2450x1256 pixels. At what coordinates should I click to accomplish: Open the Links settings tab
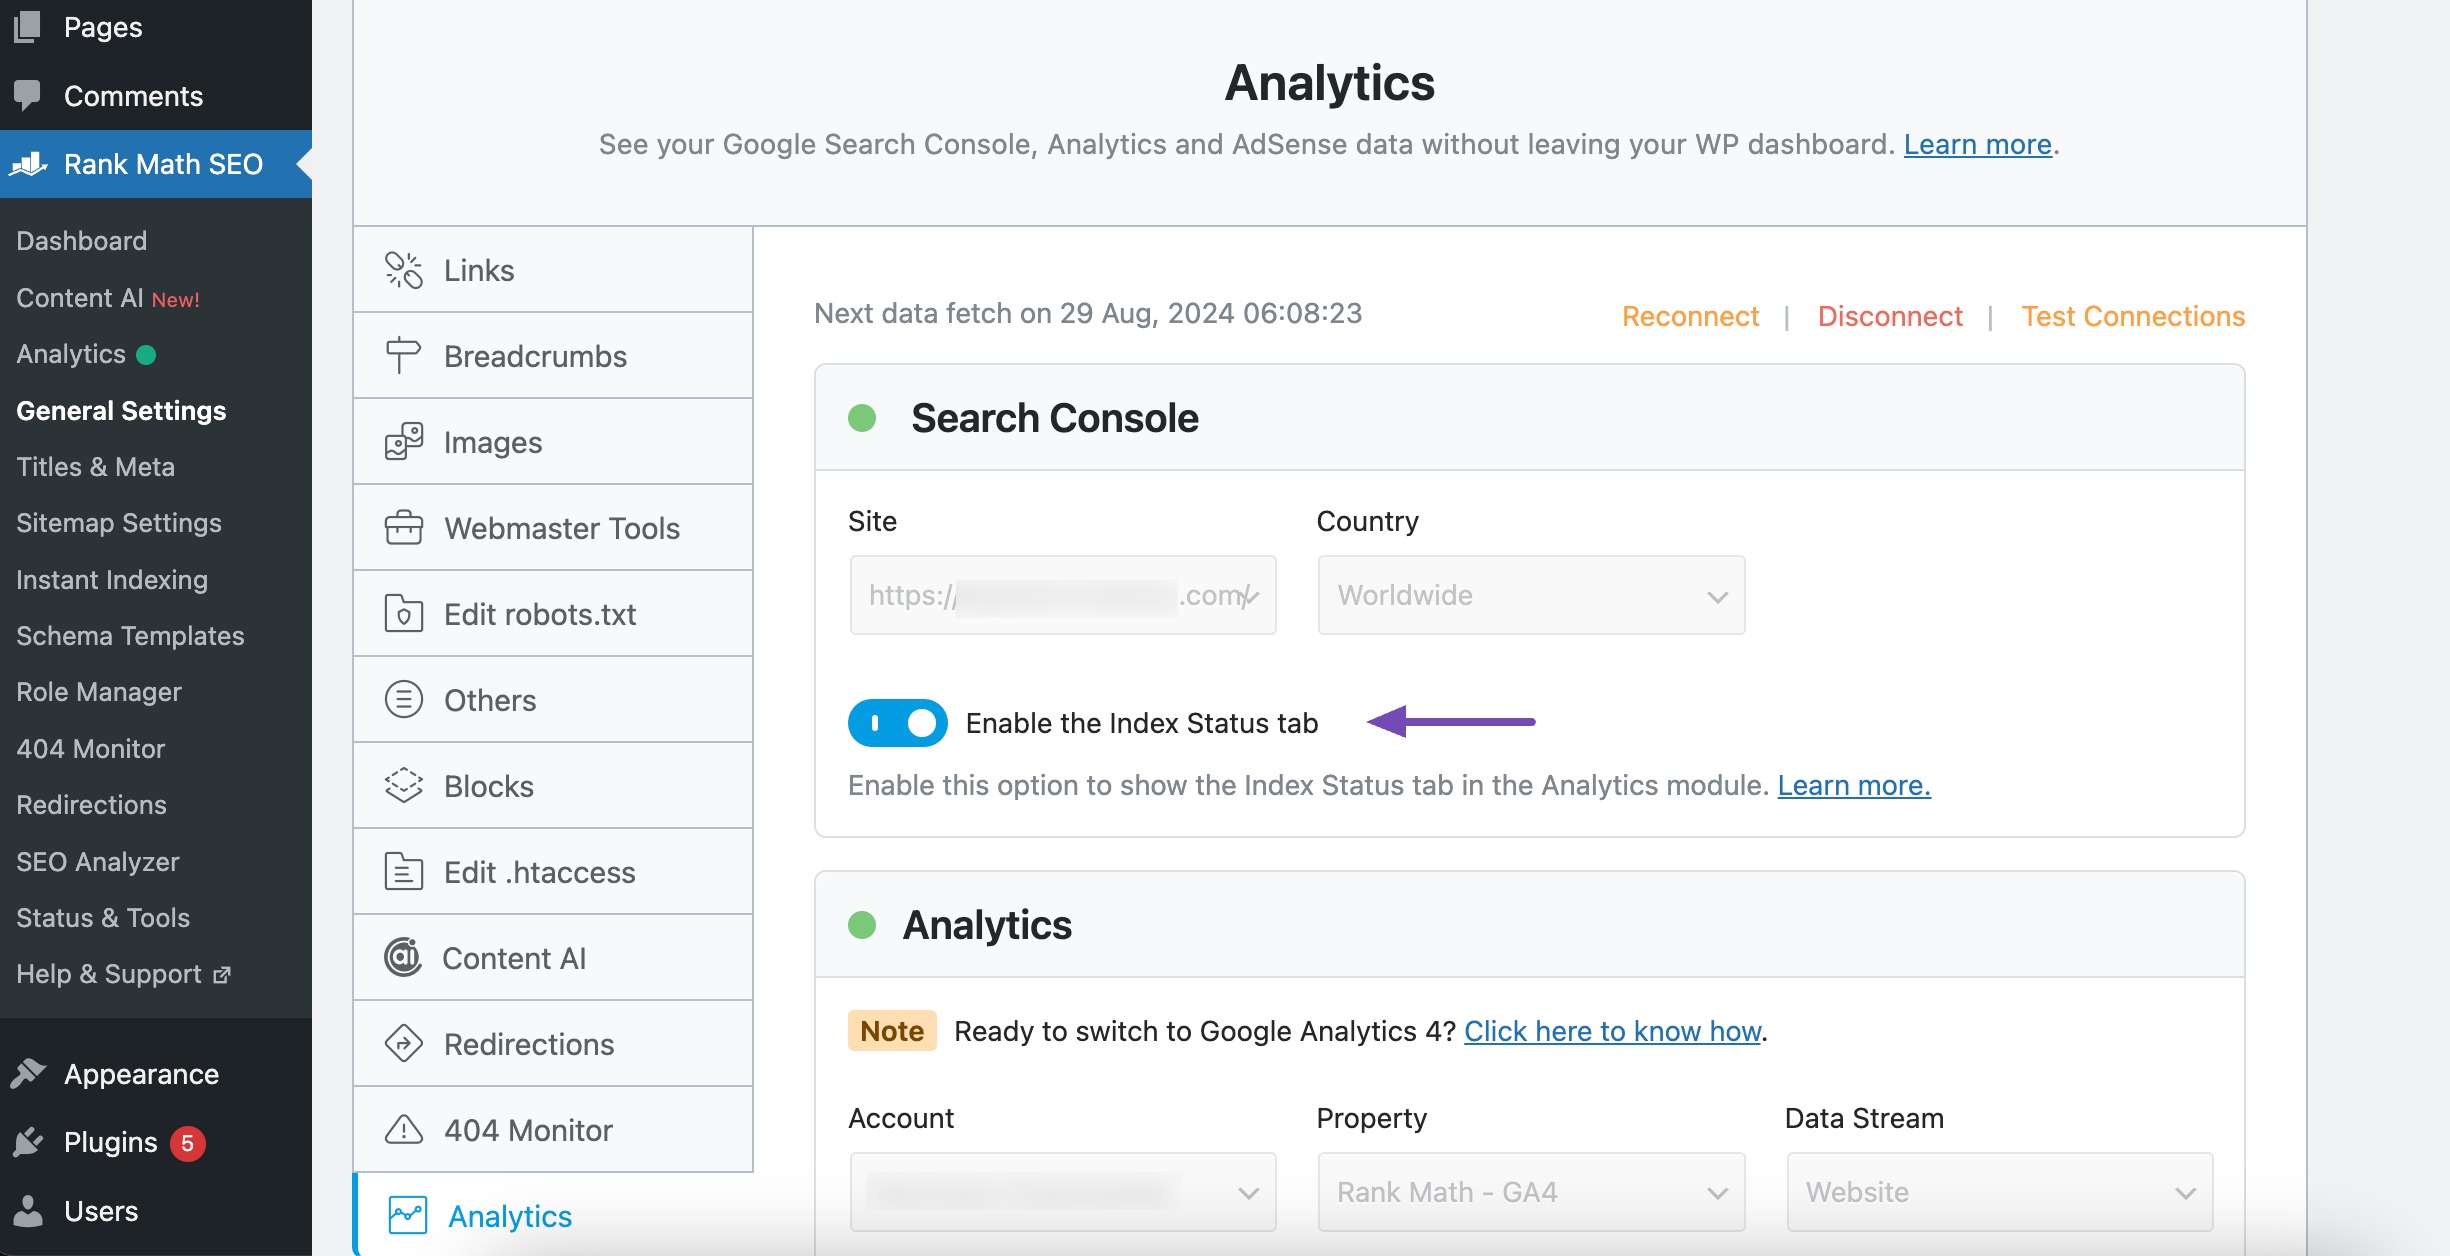tap(553, 270)
